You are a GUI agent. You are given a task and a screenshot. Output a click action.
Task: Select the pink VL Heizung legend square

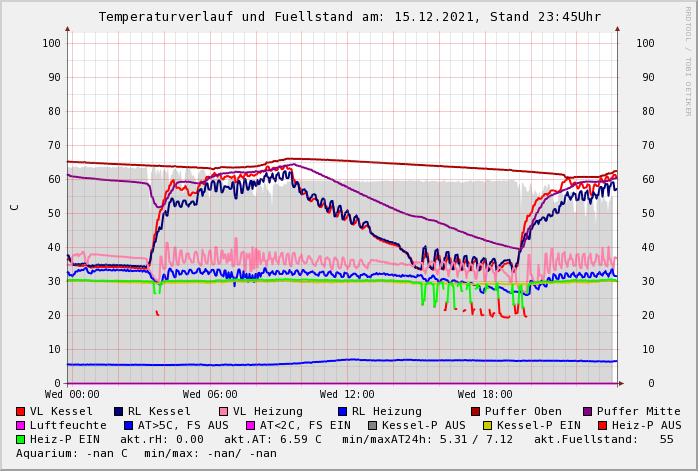point(223,411)
